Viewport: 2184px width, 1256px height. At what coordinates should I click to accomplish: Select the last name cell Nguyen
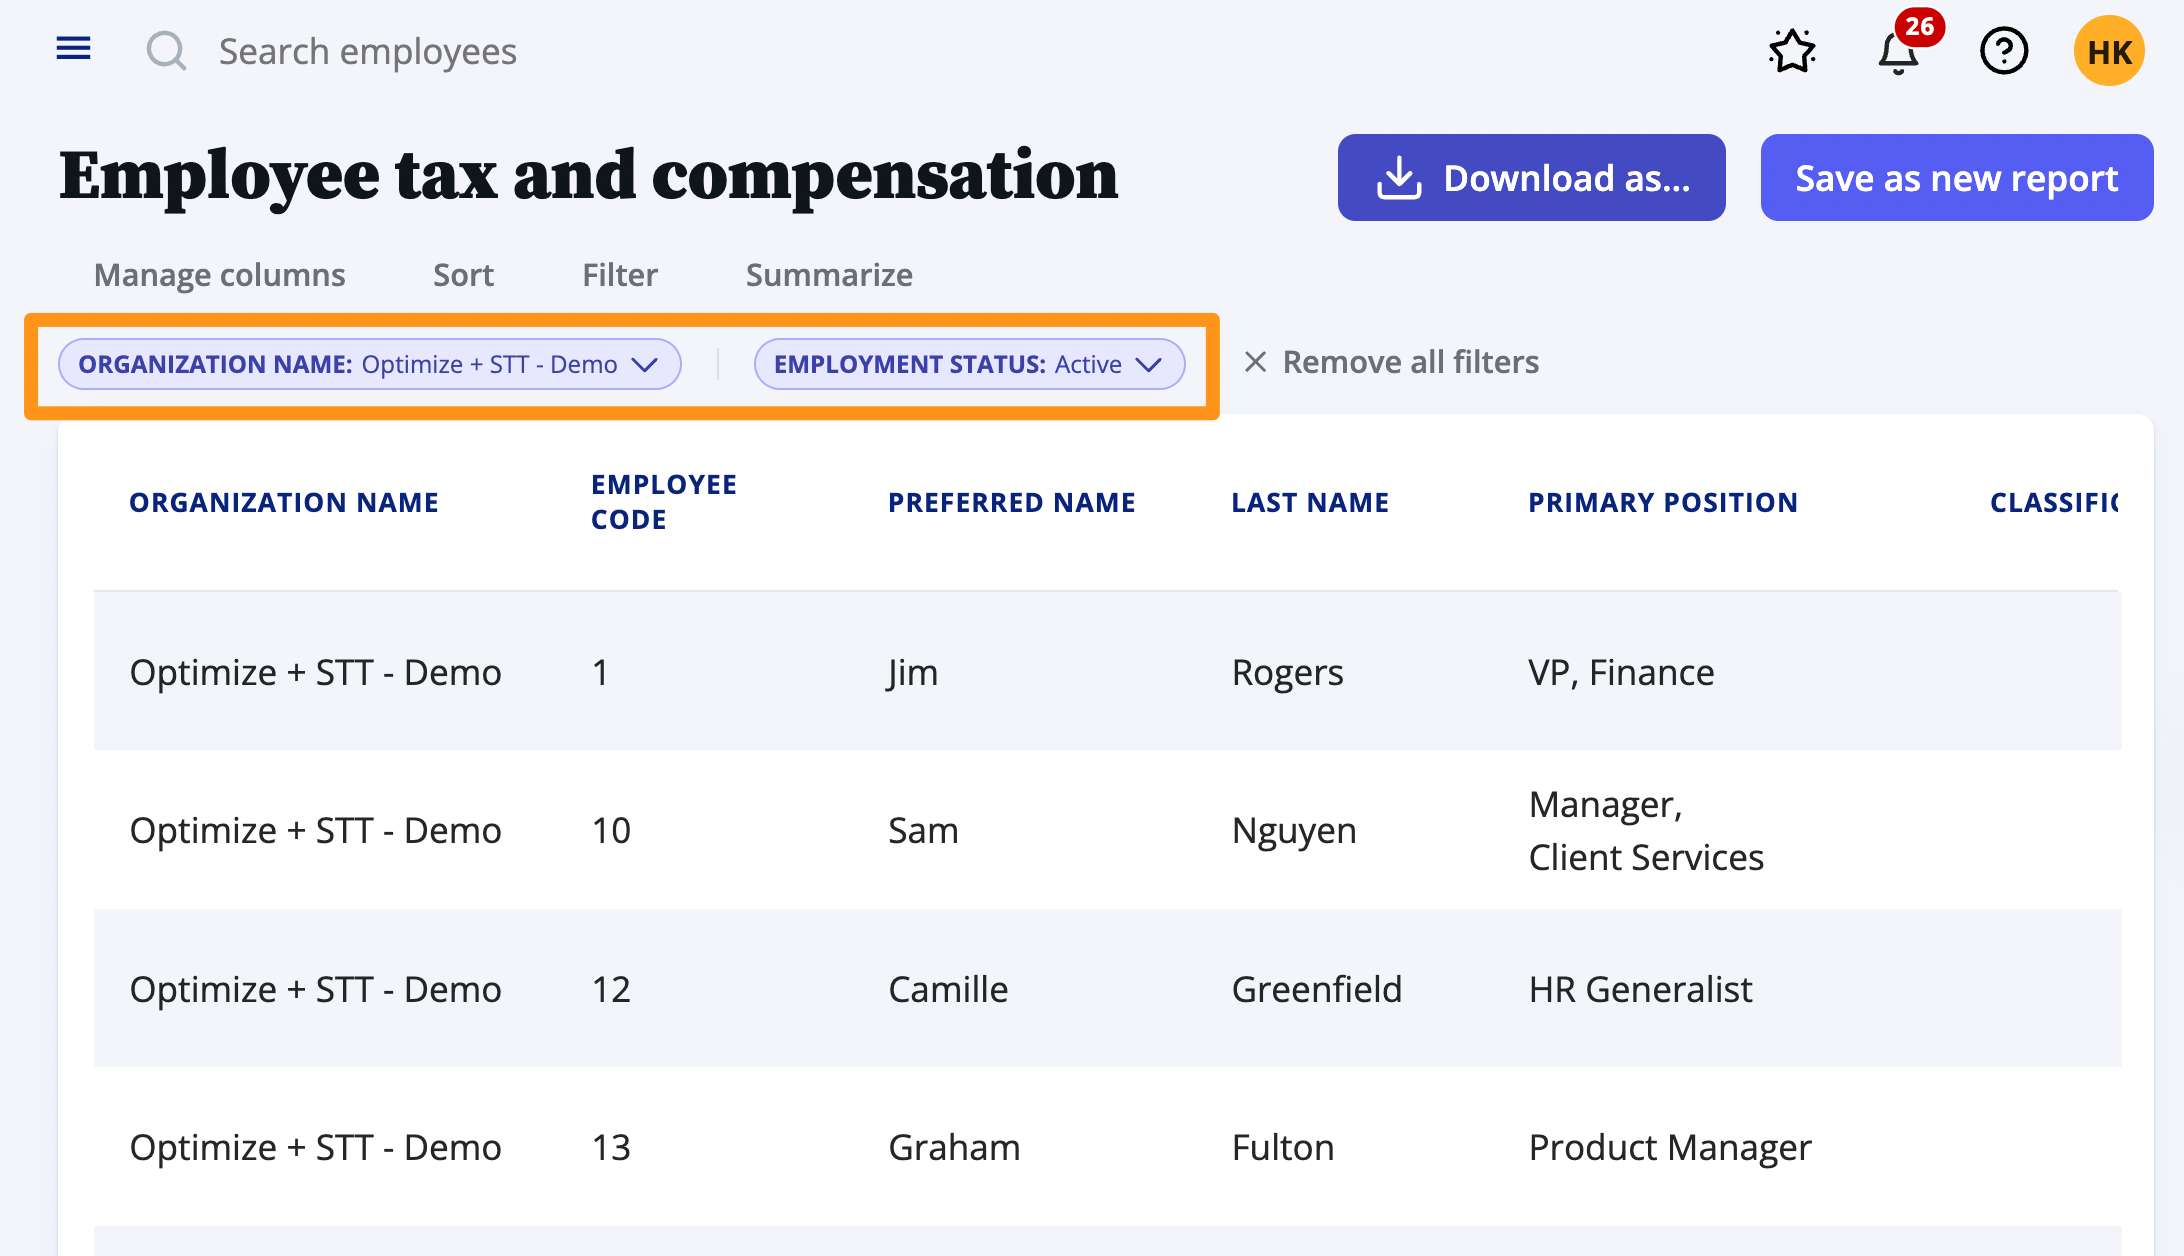(1294, 830)
